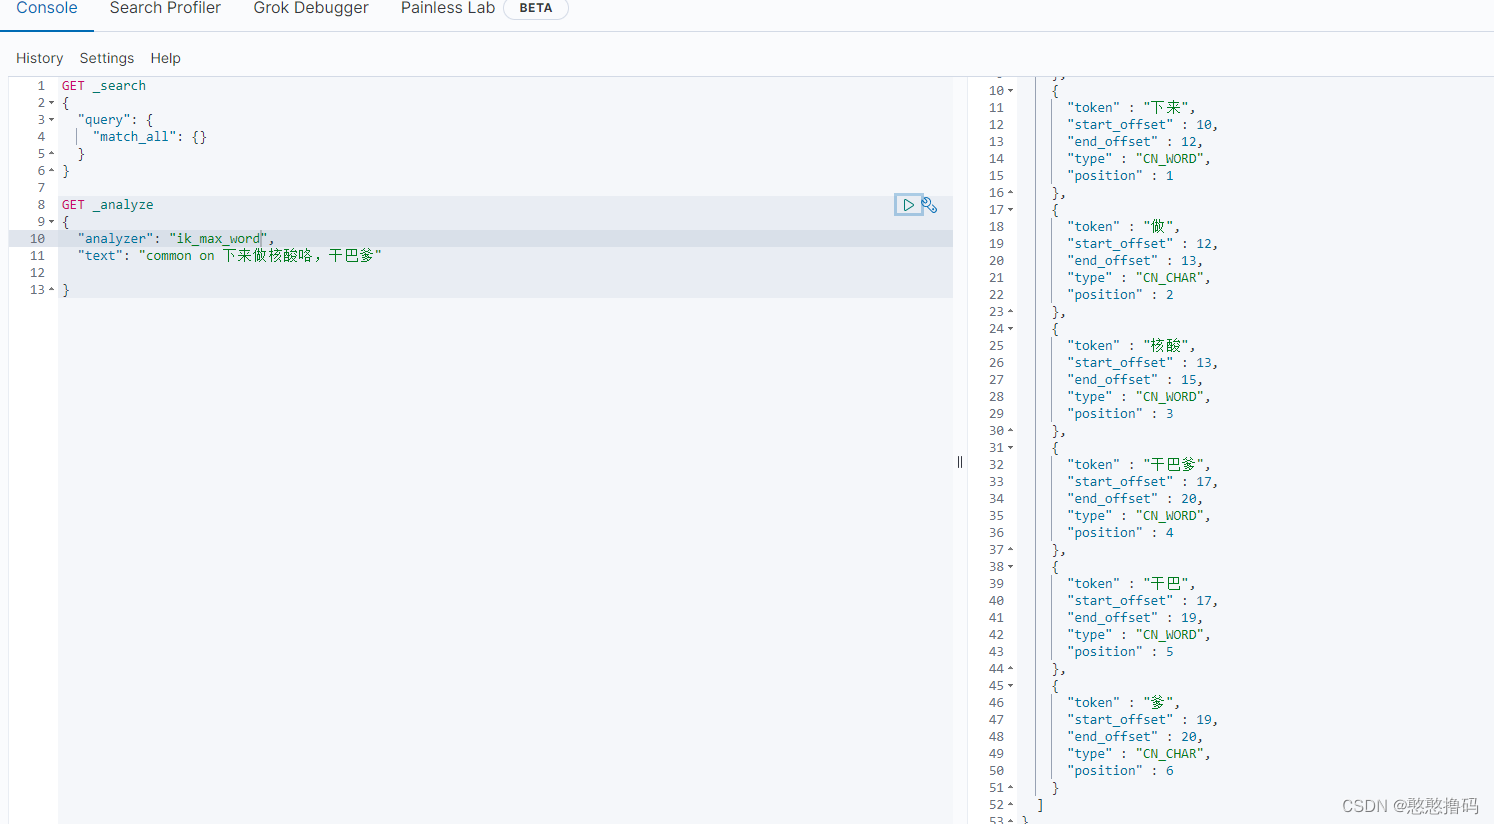Click "position" : 6 in response
1494x824 pixels.
point(1120,771)
